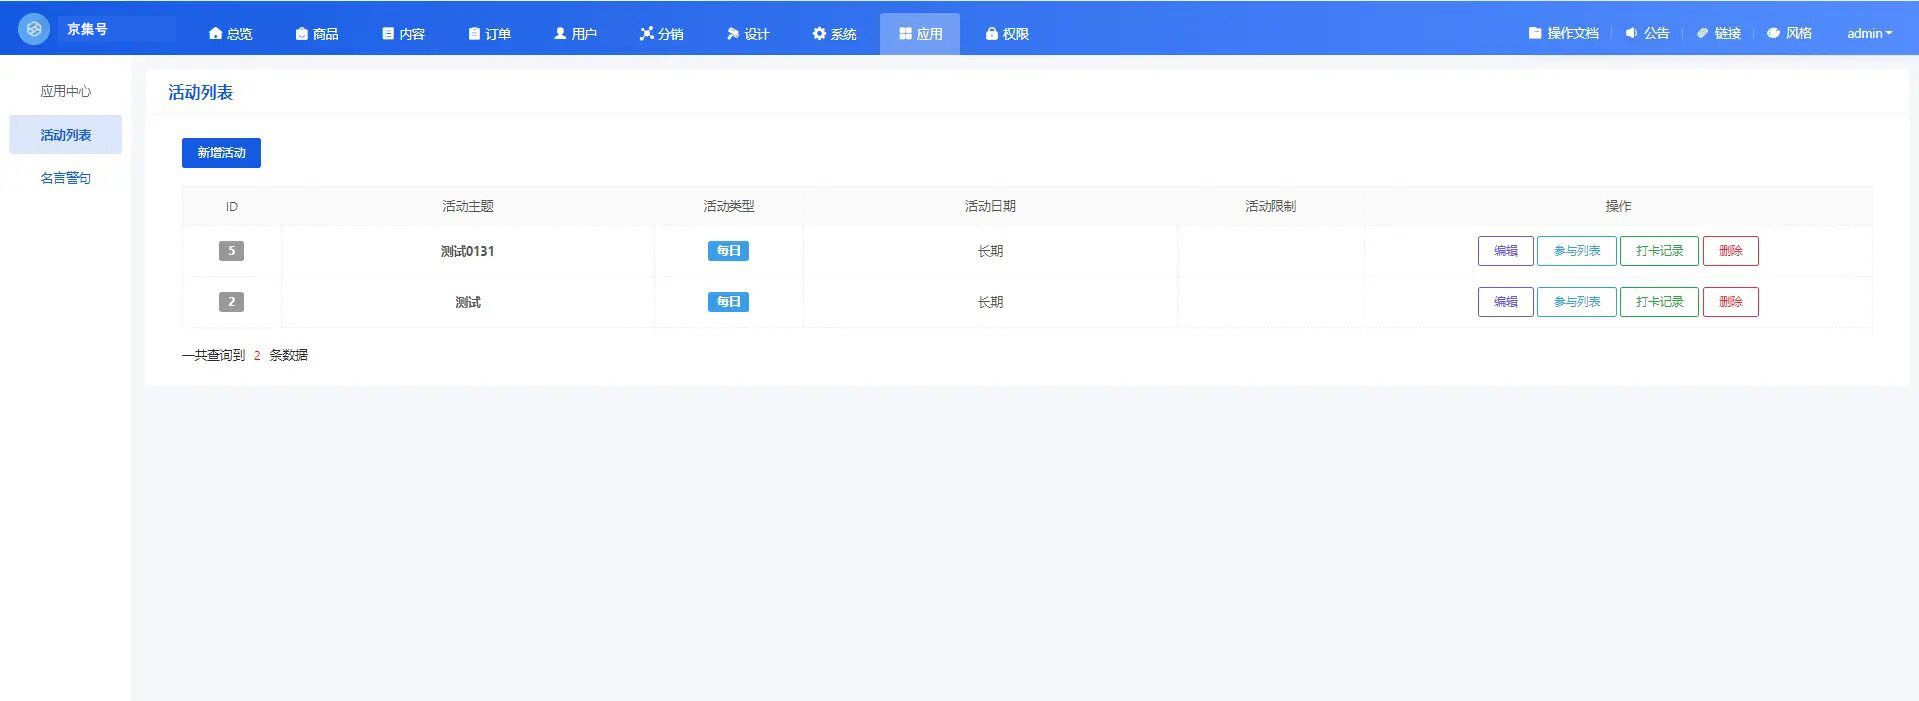The image size is (1919, 701).
Task: Select 名言警句 in the sidebar
Action: [65, 178]
